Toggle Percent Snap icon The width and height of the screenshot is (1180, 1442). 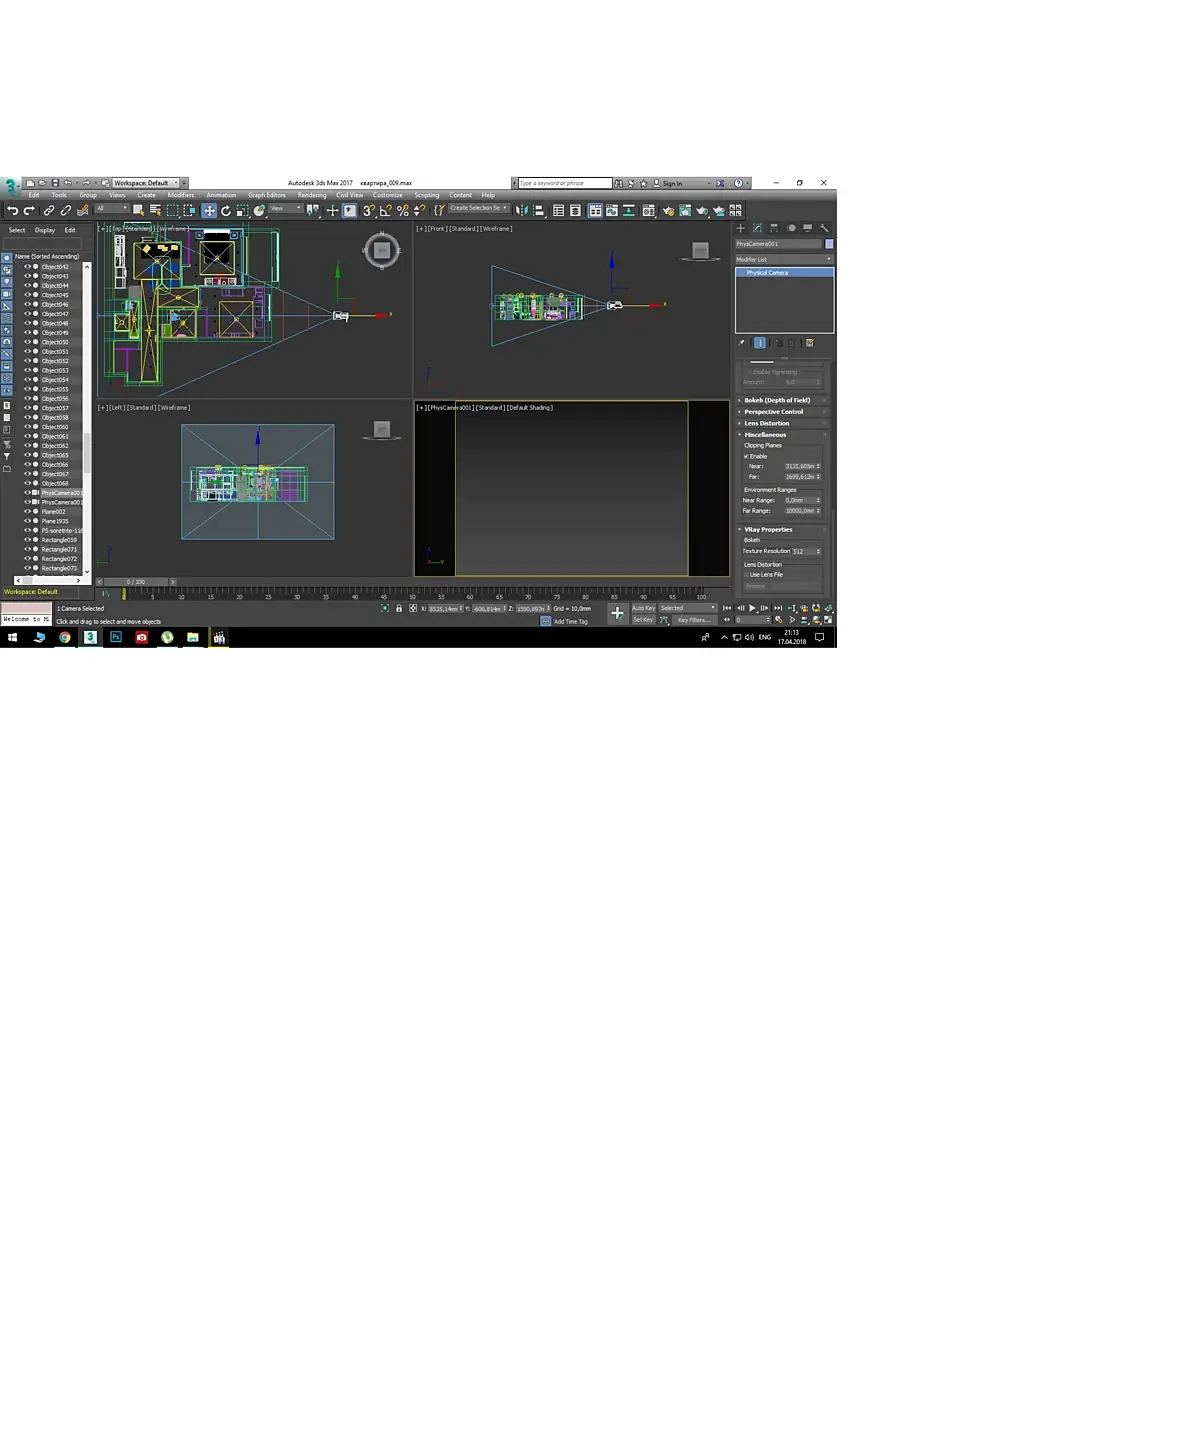pos(402,211)
